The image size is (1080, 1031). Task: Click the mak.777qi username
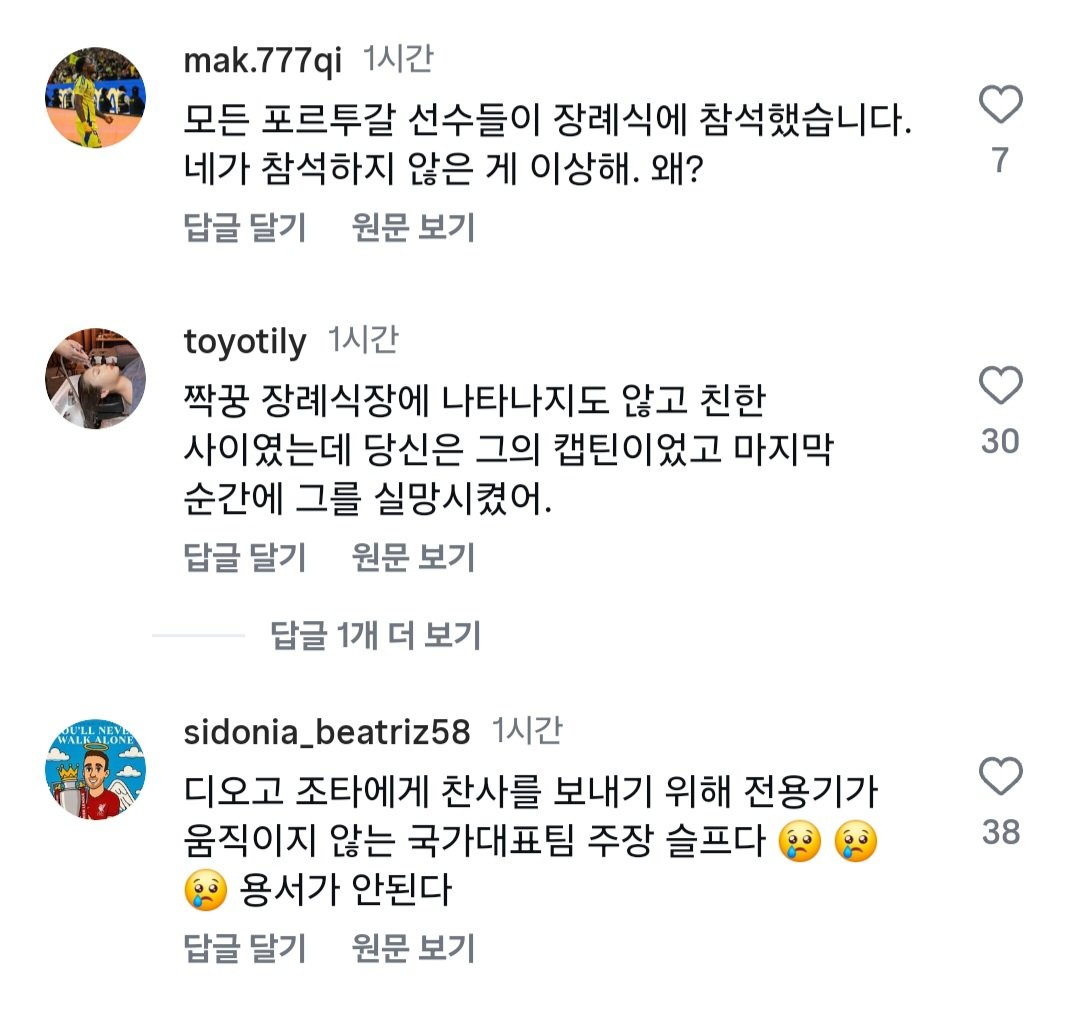263,61
